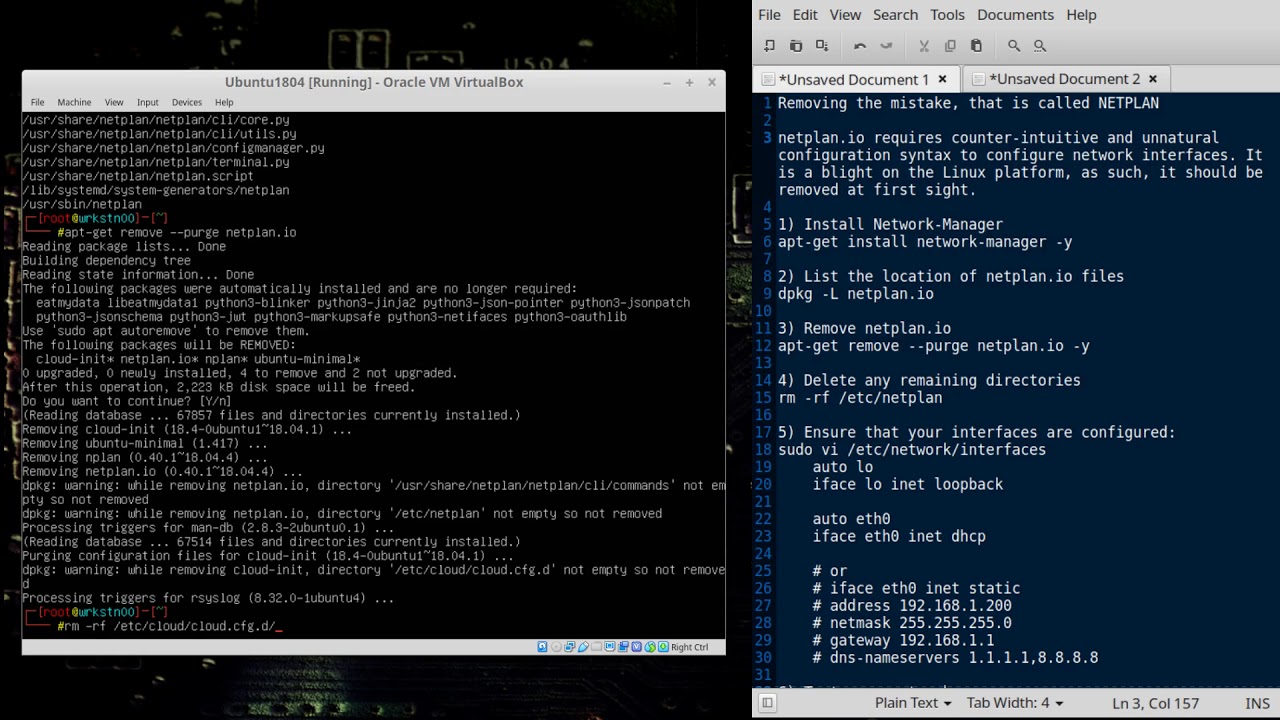Click terminal line '/usr/sbin/netplan'
Viewport: 1280px width, 720px height.
tap(82, 204)
